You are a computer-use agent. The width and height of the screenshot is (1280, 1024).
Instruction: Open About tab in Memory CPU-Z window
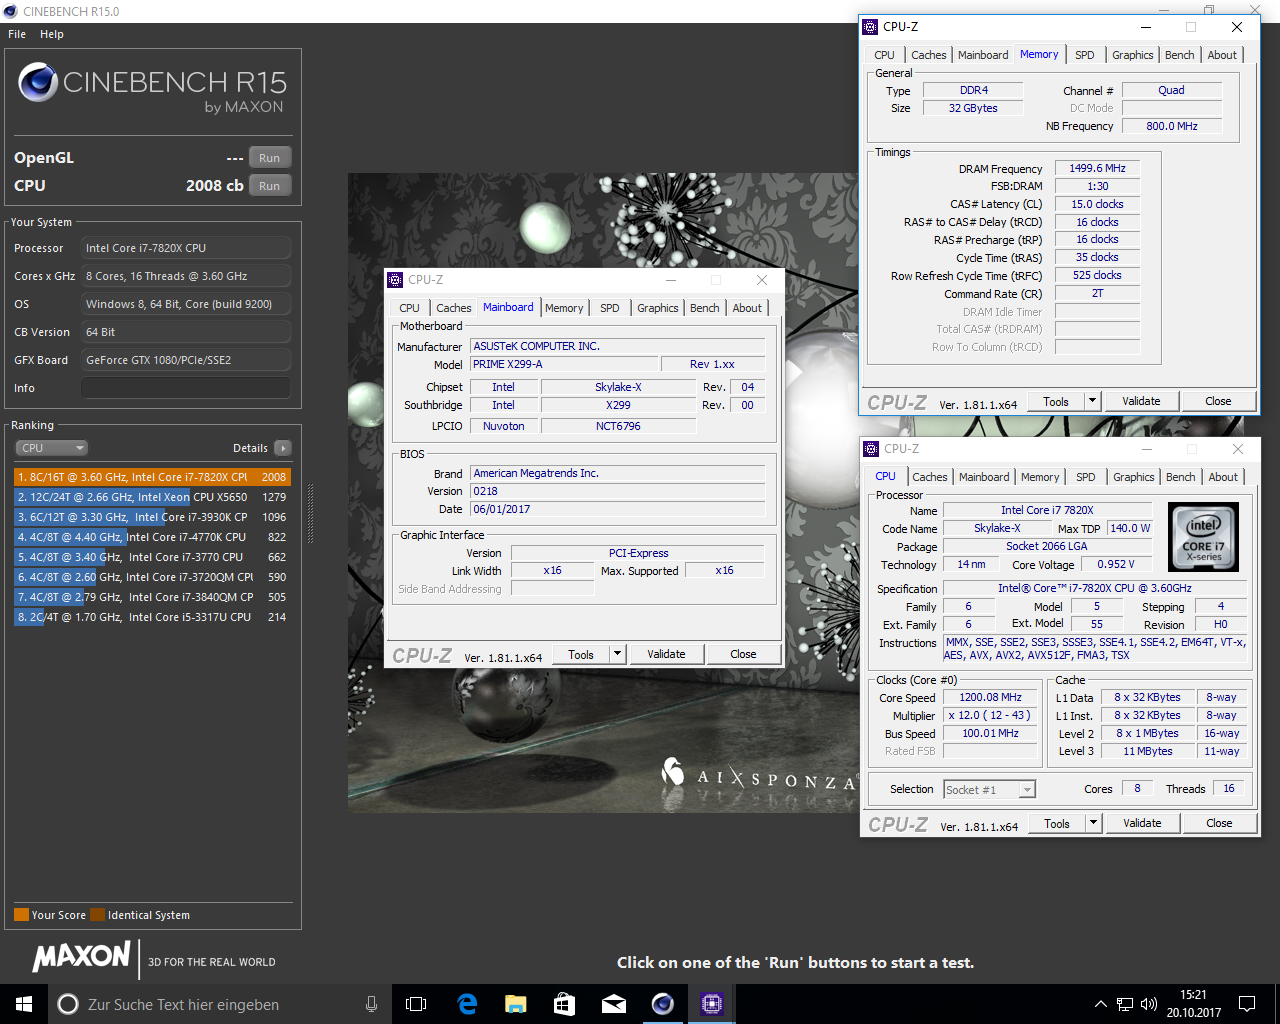[1222, 55]
